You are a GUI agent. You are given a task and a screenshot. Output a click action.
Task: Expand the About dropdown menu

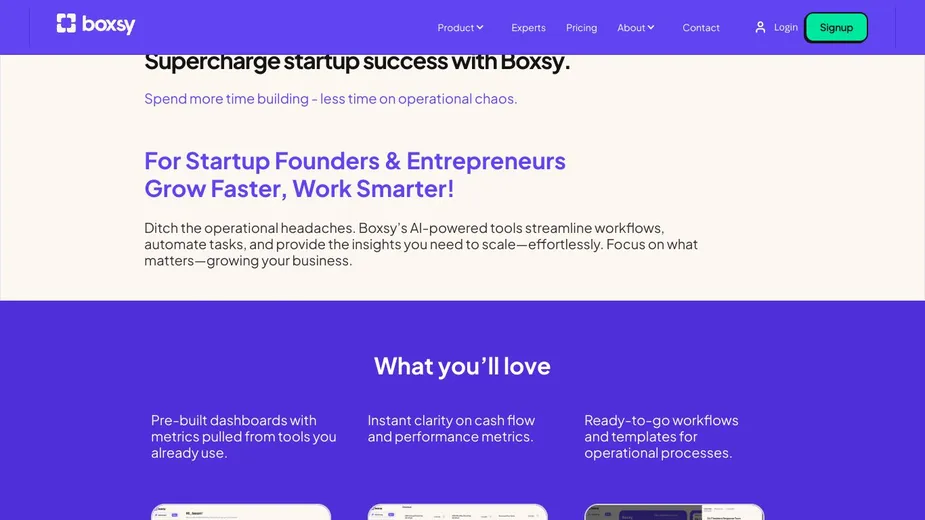(631, 28)
